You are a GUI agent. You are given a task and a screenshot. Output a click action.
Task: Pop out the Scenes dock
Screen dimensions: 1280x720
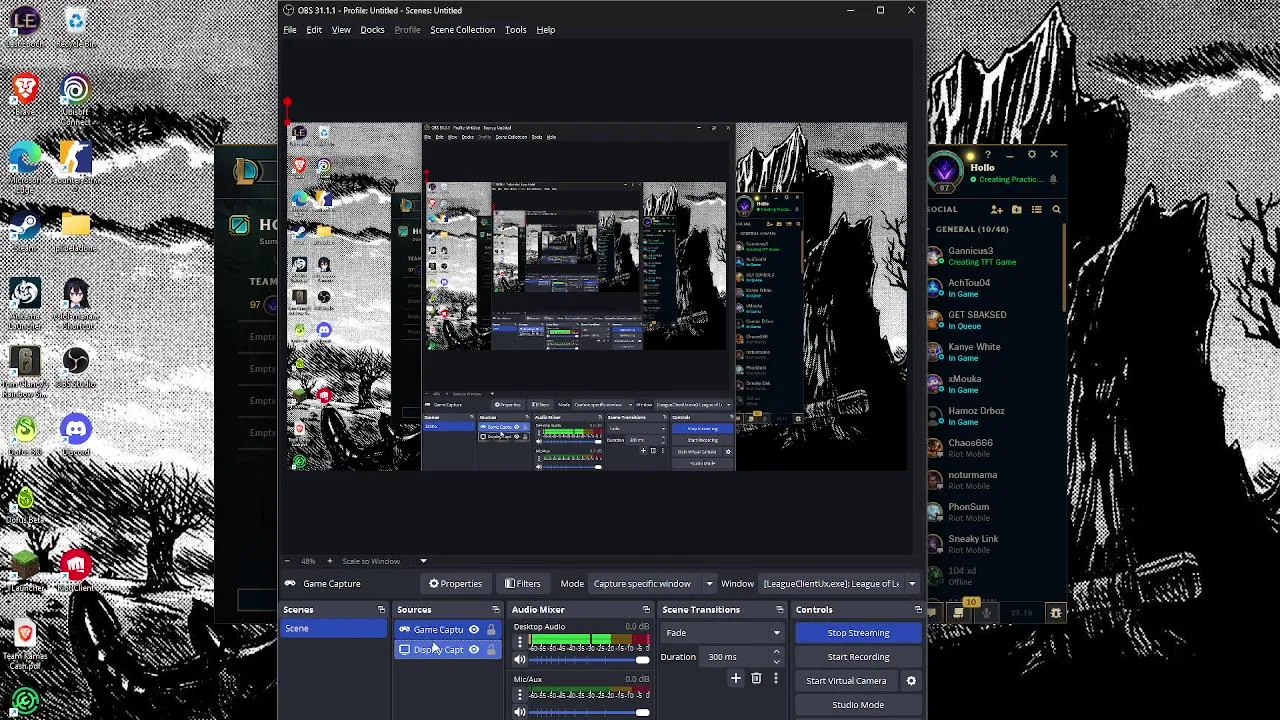click(381, 610)
